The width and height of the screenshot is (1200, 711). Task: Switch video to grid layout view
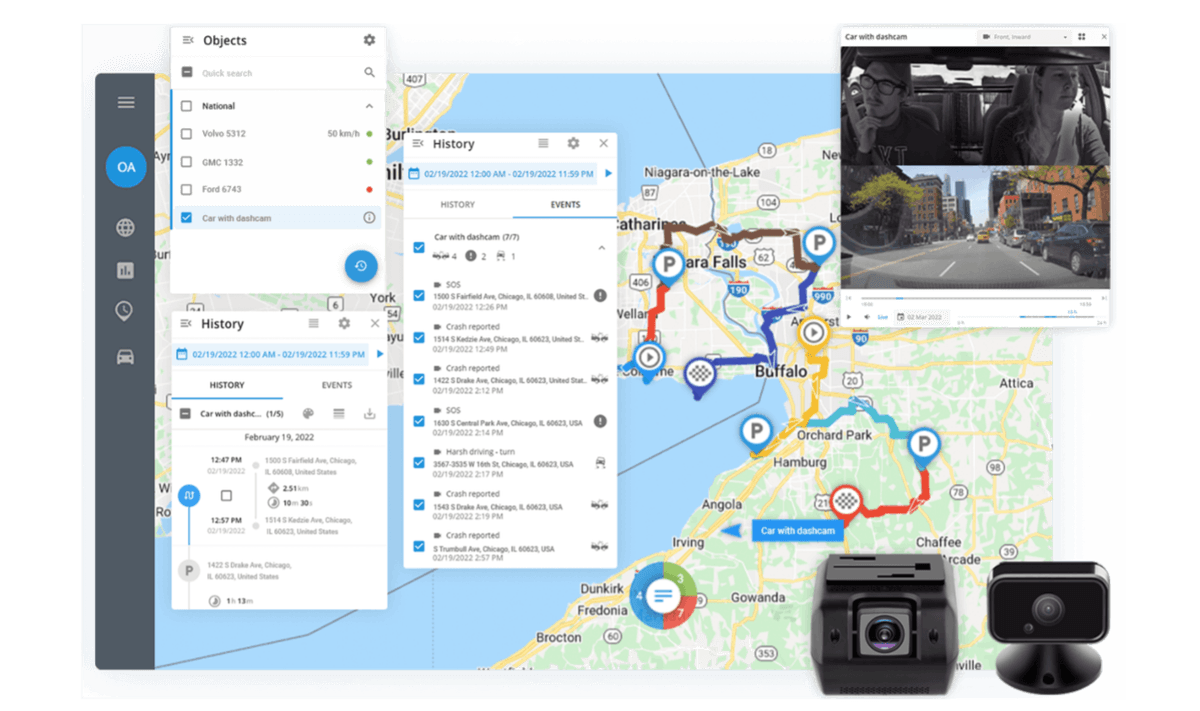click(1082, 37)
